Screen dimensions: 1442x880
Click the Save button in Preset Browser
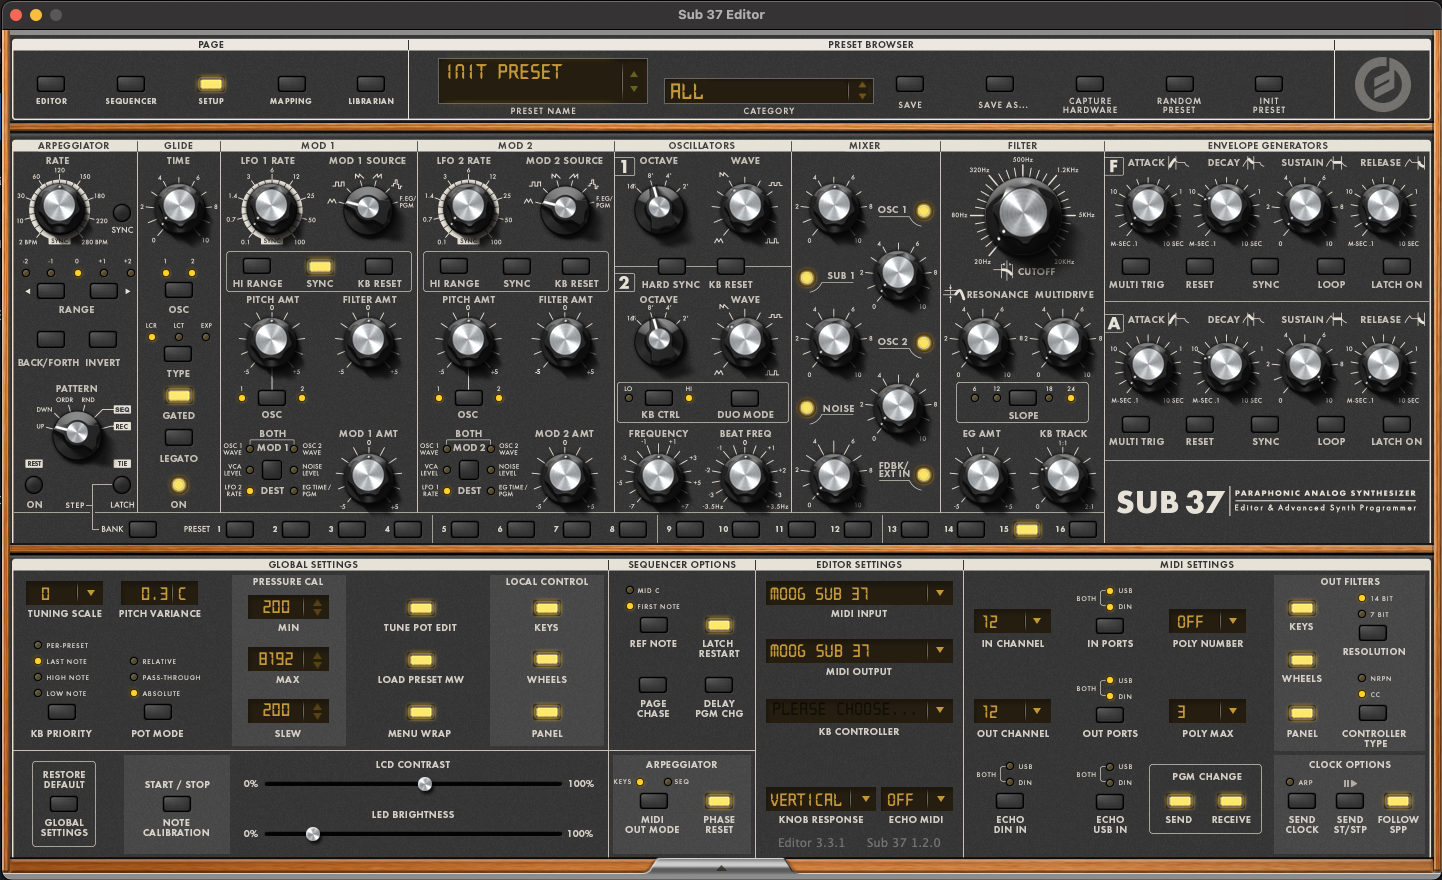tap(910, 84)
